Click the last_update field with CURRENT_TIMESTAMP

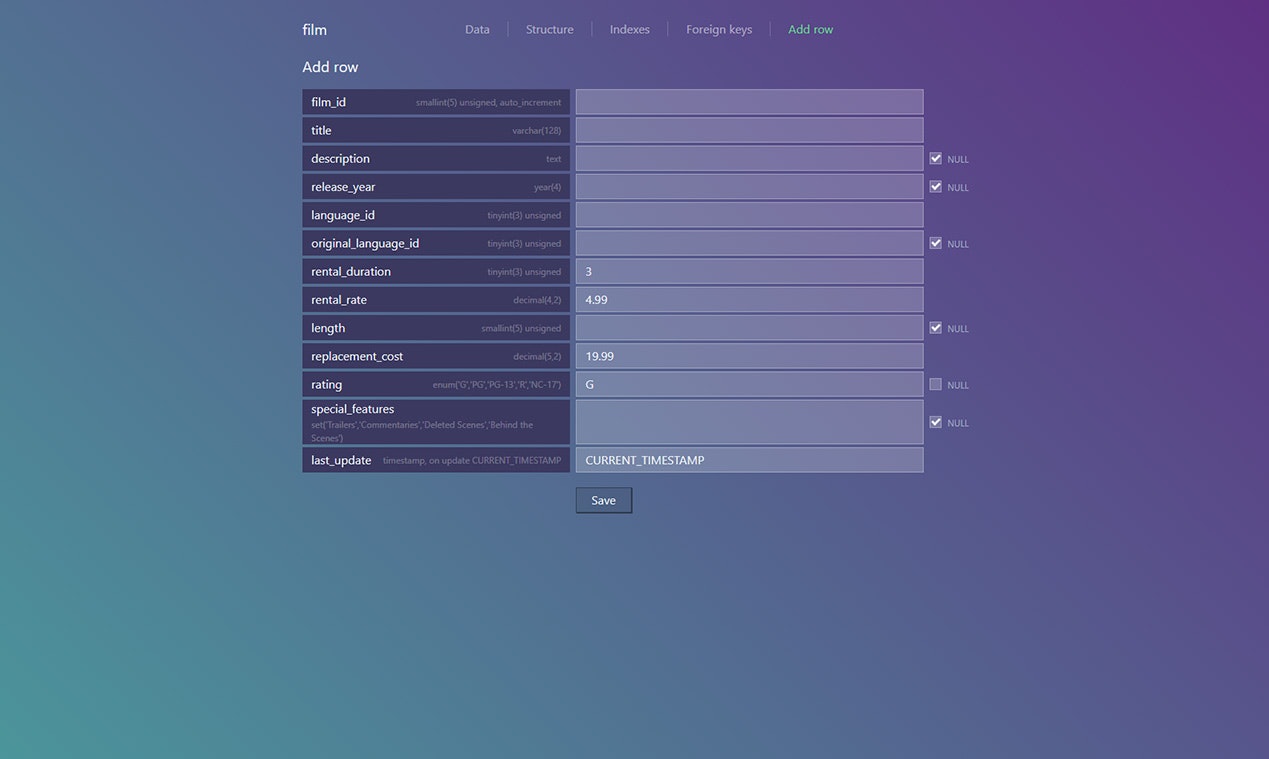tap(749, 460)
